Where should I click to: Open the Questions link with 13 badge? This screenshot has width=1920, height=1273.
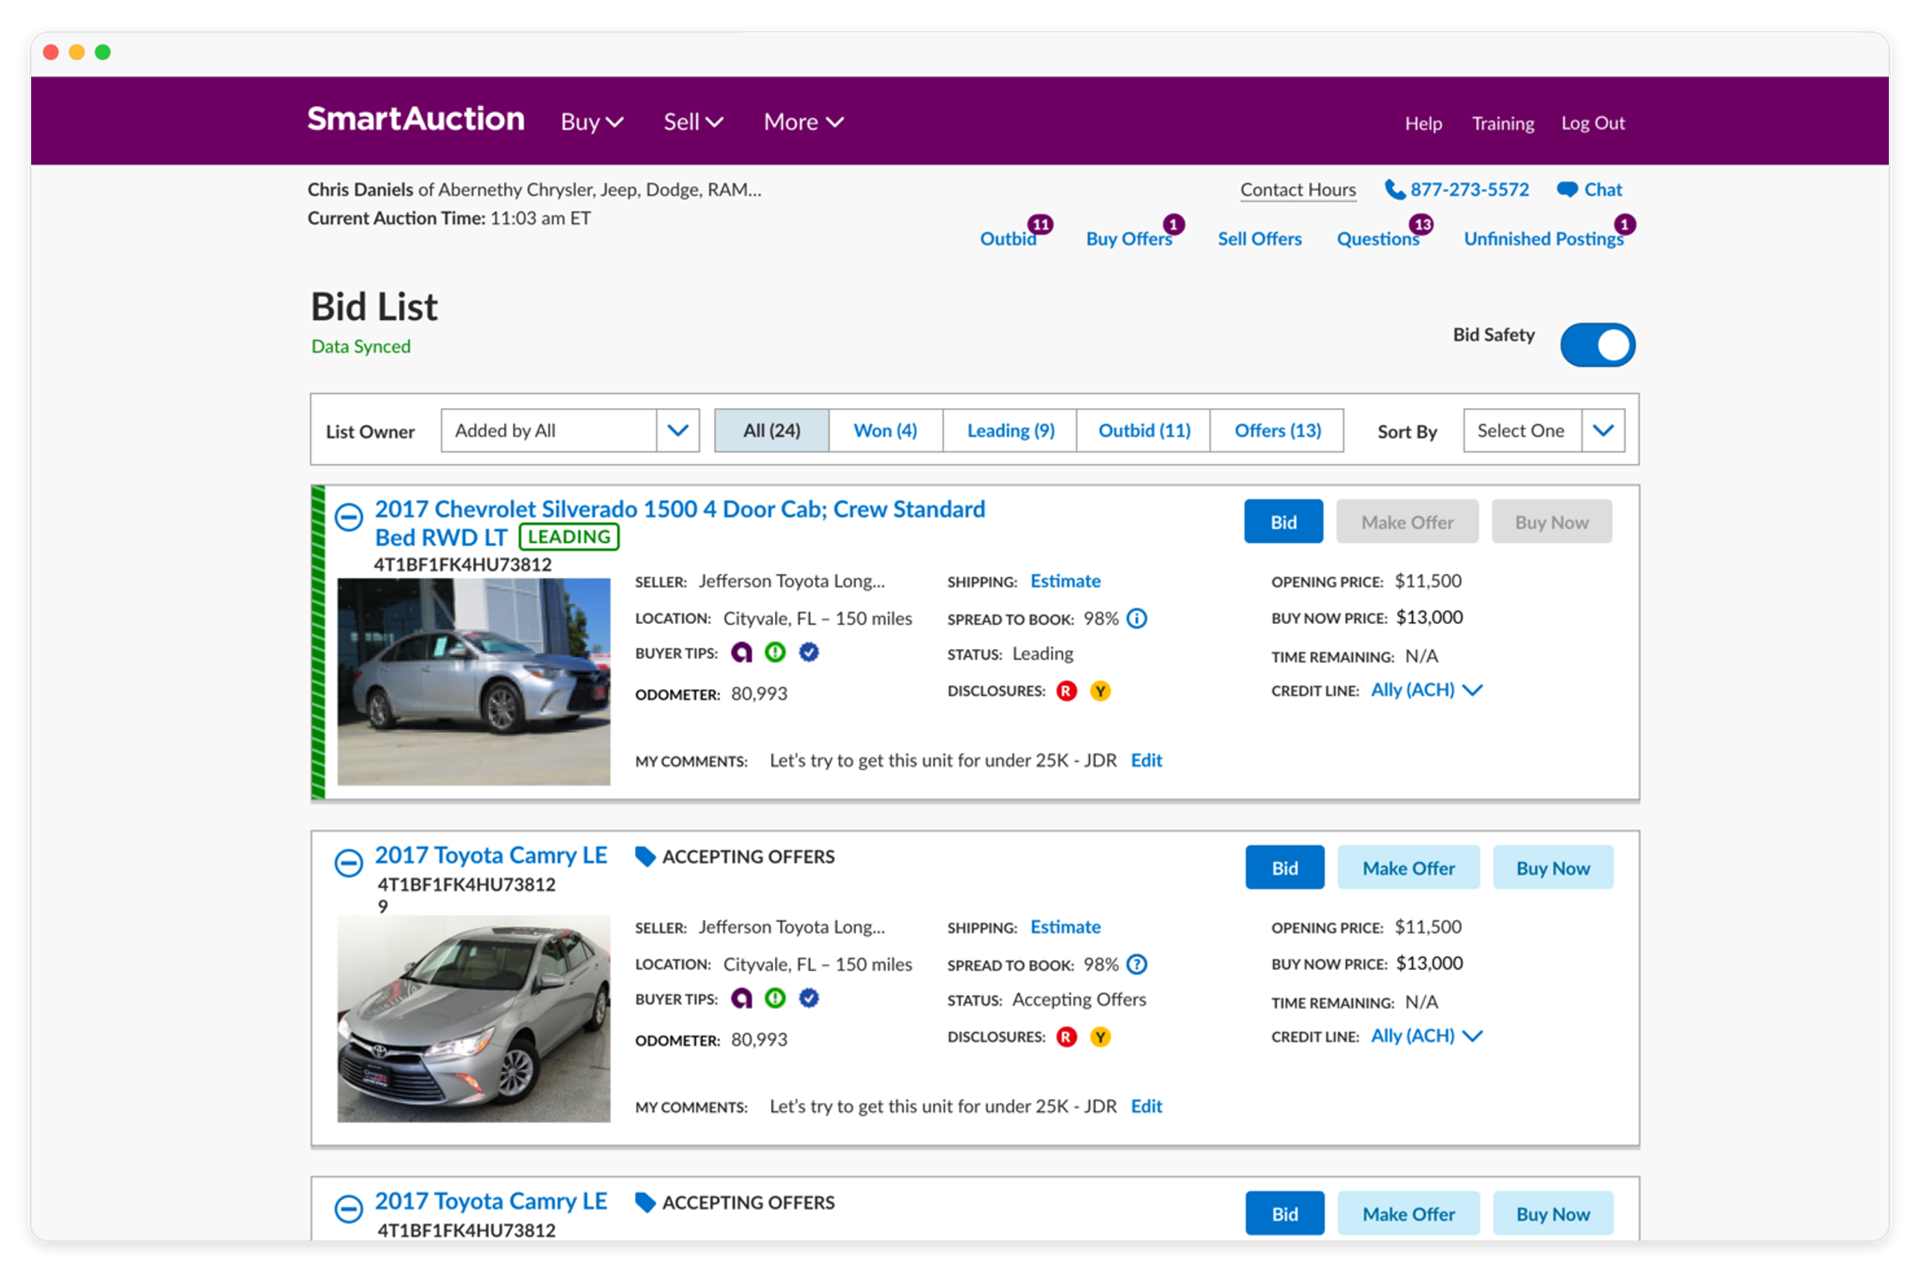pyautogui.click(x=1377, y=239)
